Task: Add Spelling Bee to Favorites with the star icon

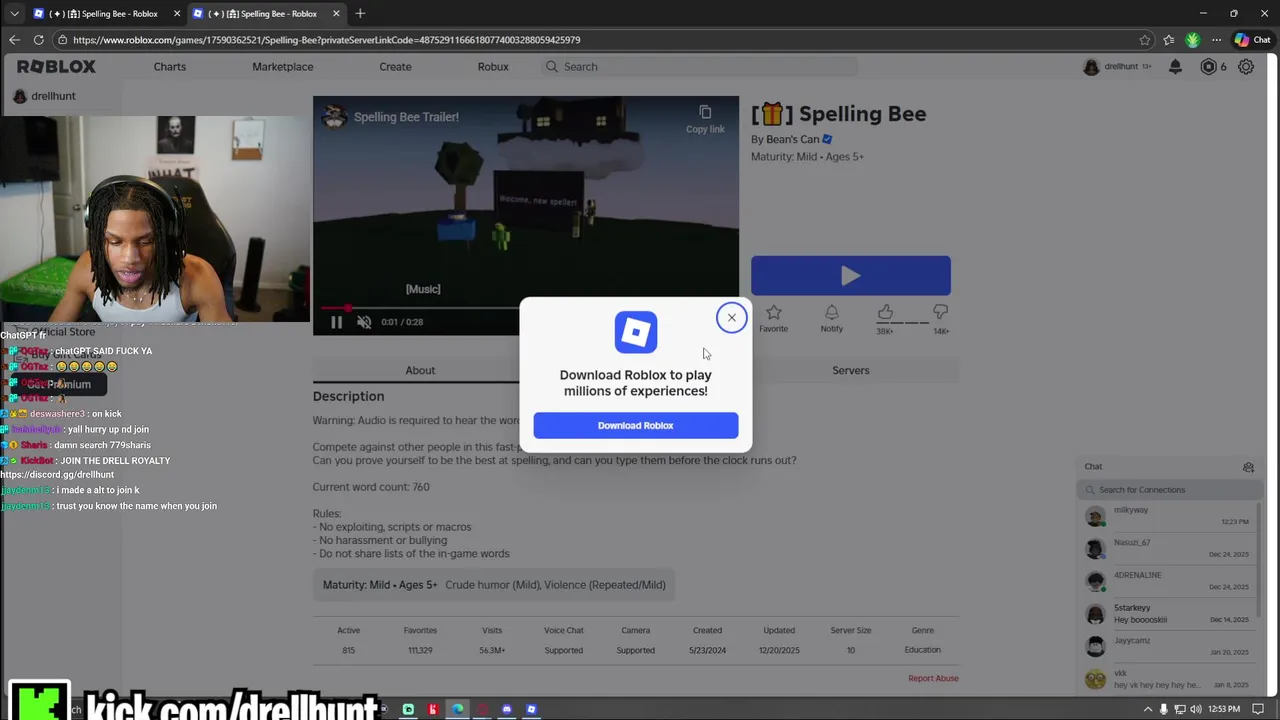Action: click(773, 313)
